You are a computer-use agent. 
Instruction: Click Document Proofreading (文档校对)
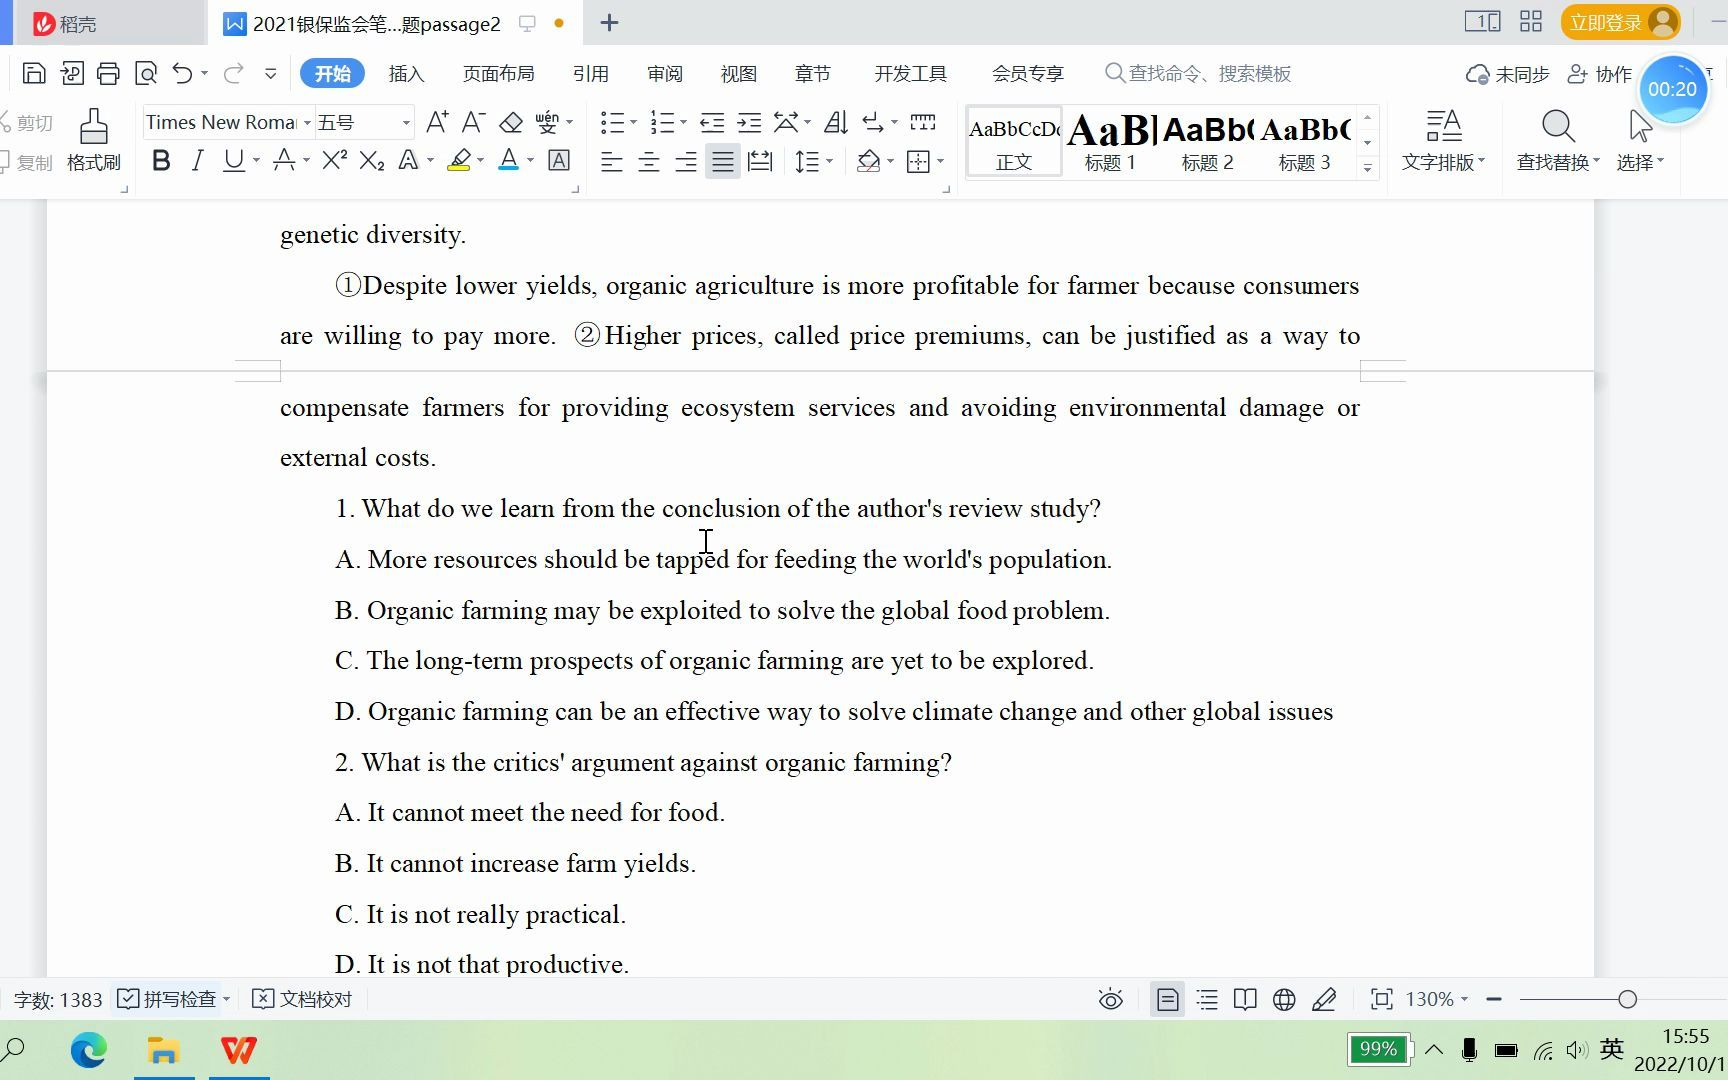tap(302, 999)
